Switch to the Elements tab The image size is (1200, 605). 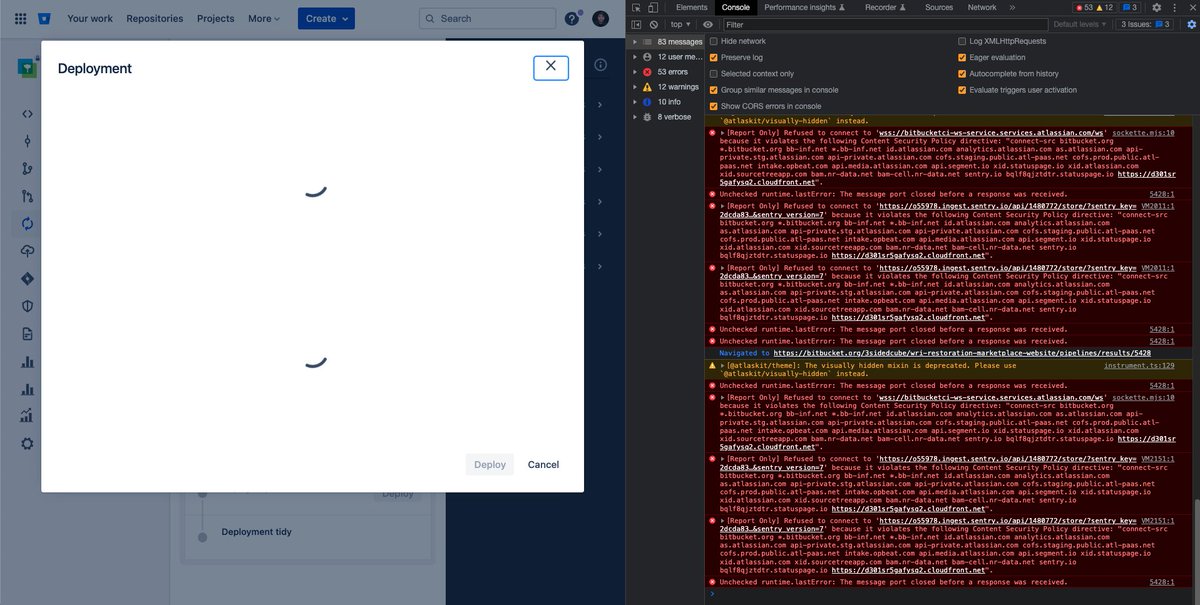click(x=692, y=7)
